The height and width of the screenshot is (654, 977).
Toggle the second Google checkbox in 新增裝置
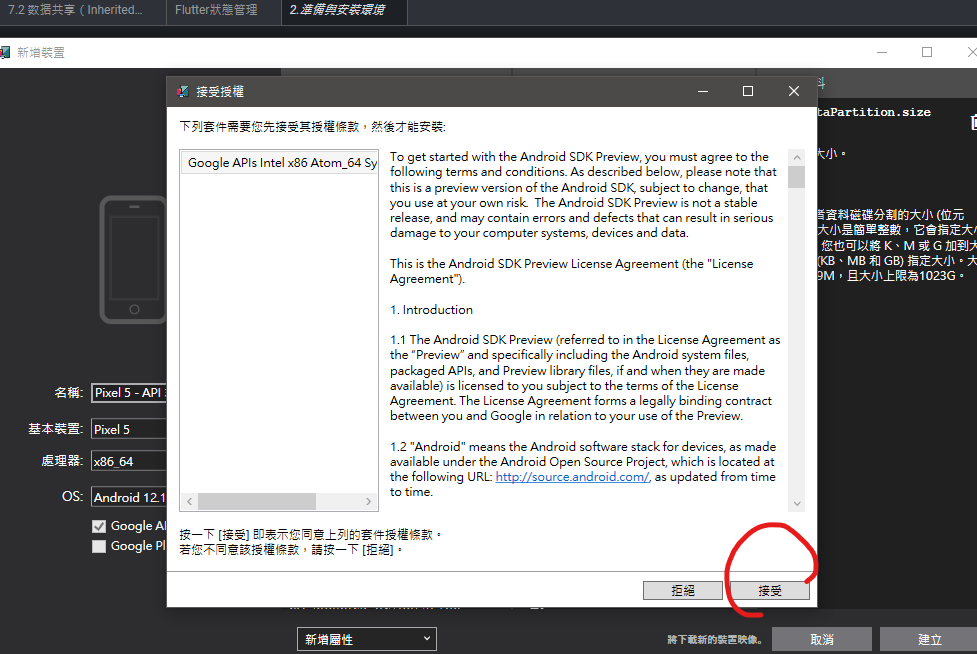pos(98,546)
